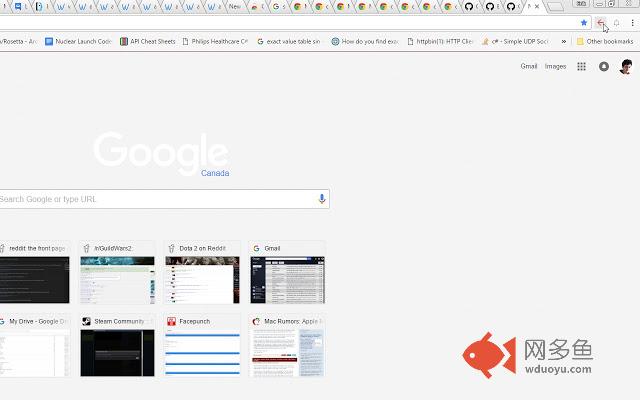640x400 pixels.
Task: Open the Gmail most-visited tile
Action: pyautogui.click(x=287, y=273)
